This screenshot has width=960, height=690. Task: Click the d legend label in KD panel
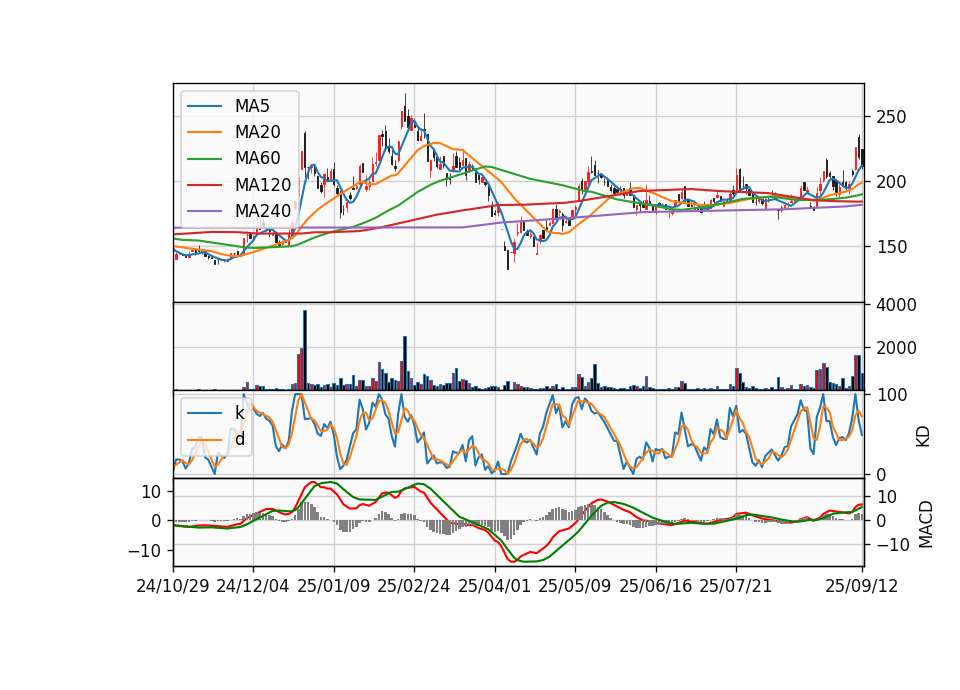tap(240, 439)
